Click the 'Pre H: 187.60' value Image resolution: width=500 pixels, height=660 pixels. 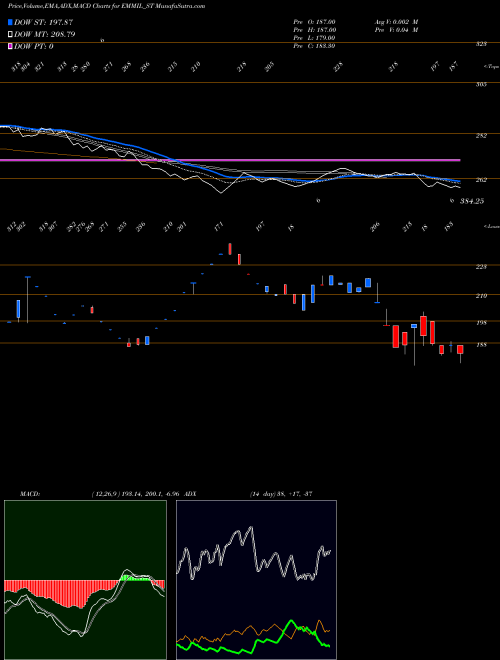314,30
